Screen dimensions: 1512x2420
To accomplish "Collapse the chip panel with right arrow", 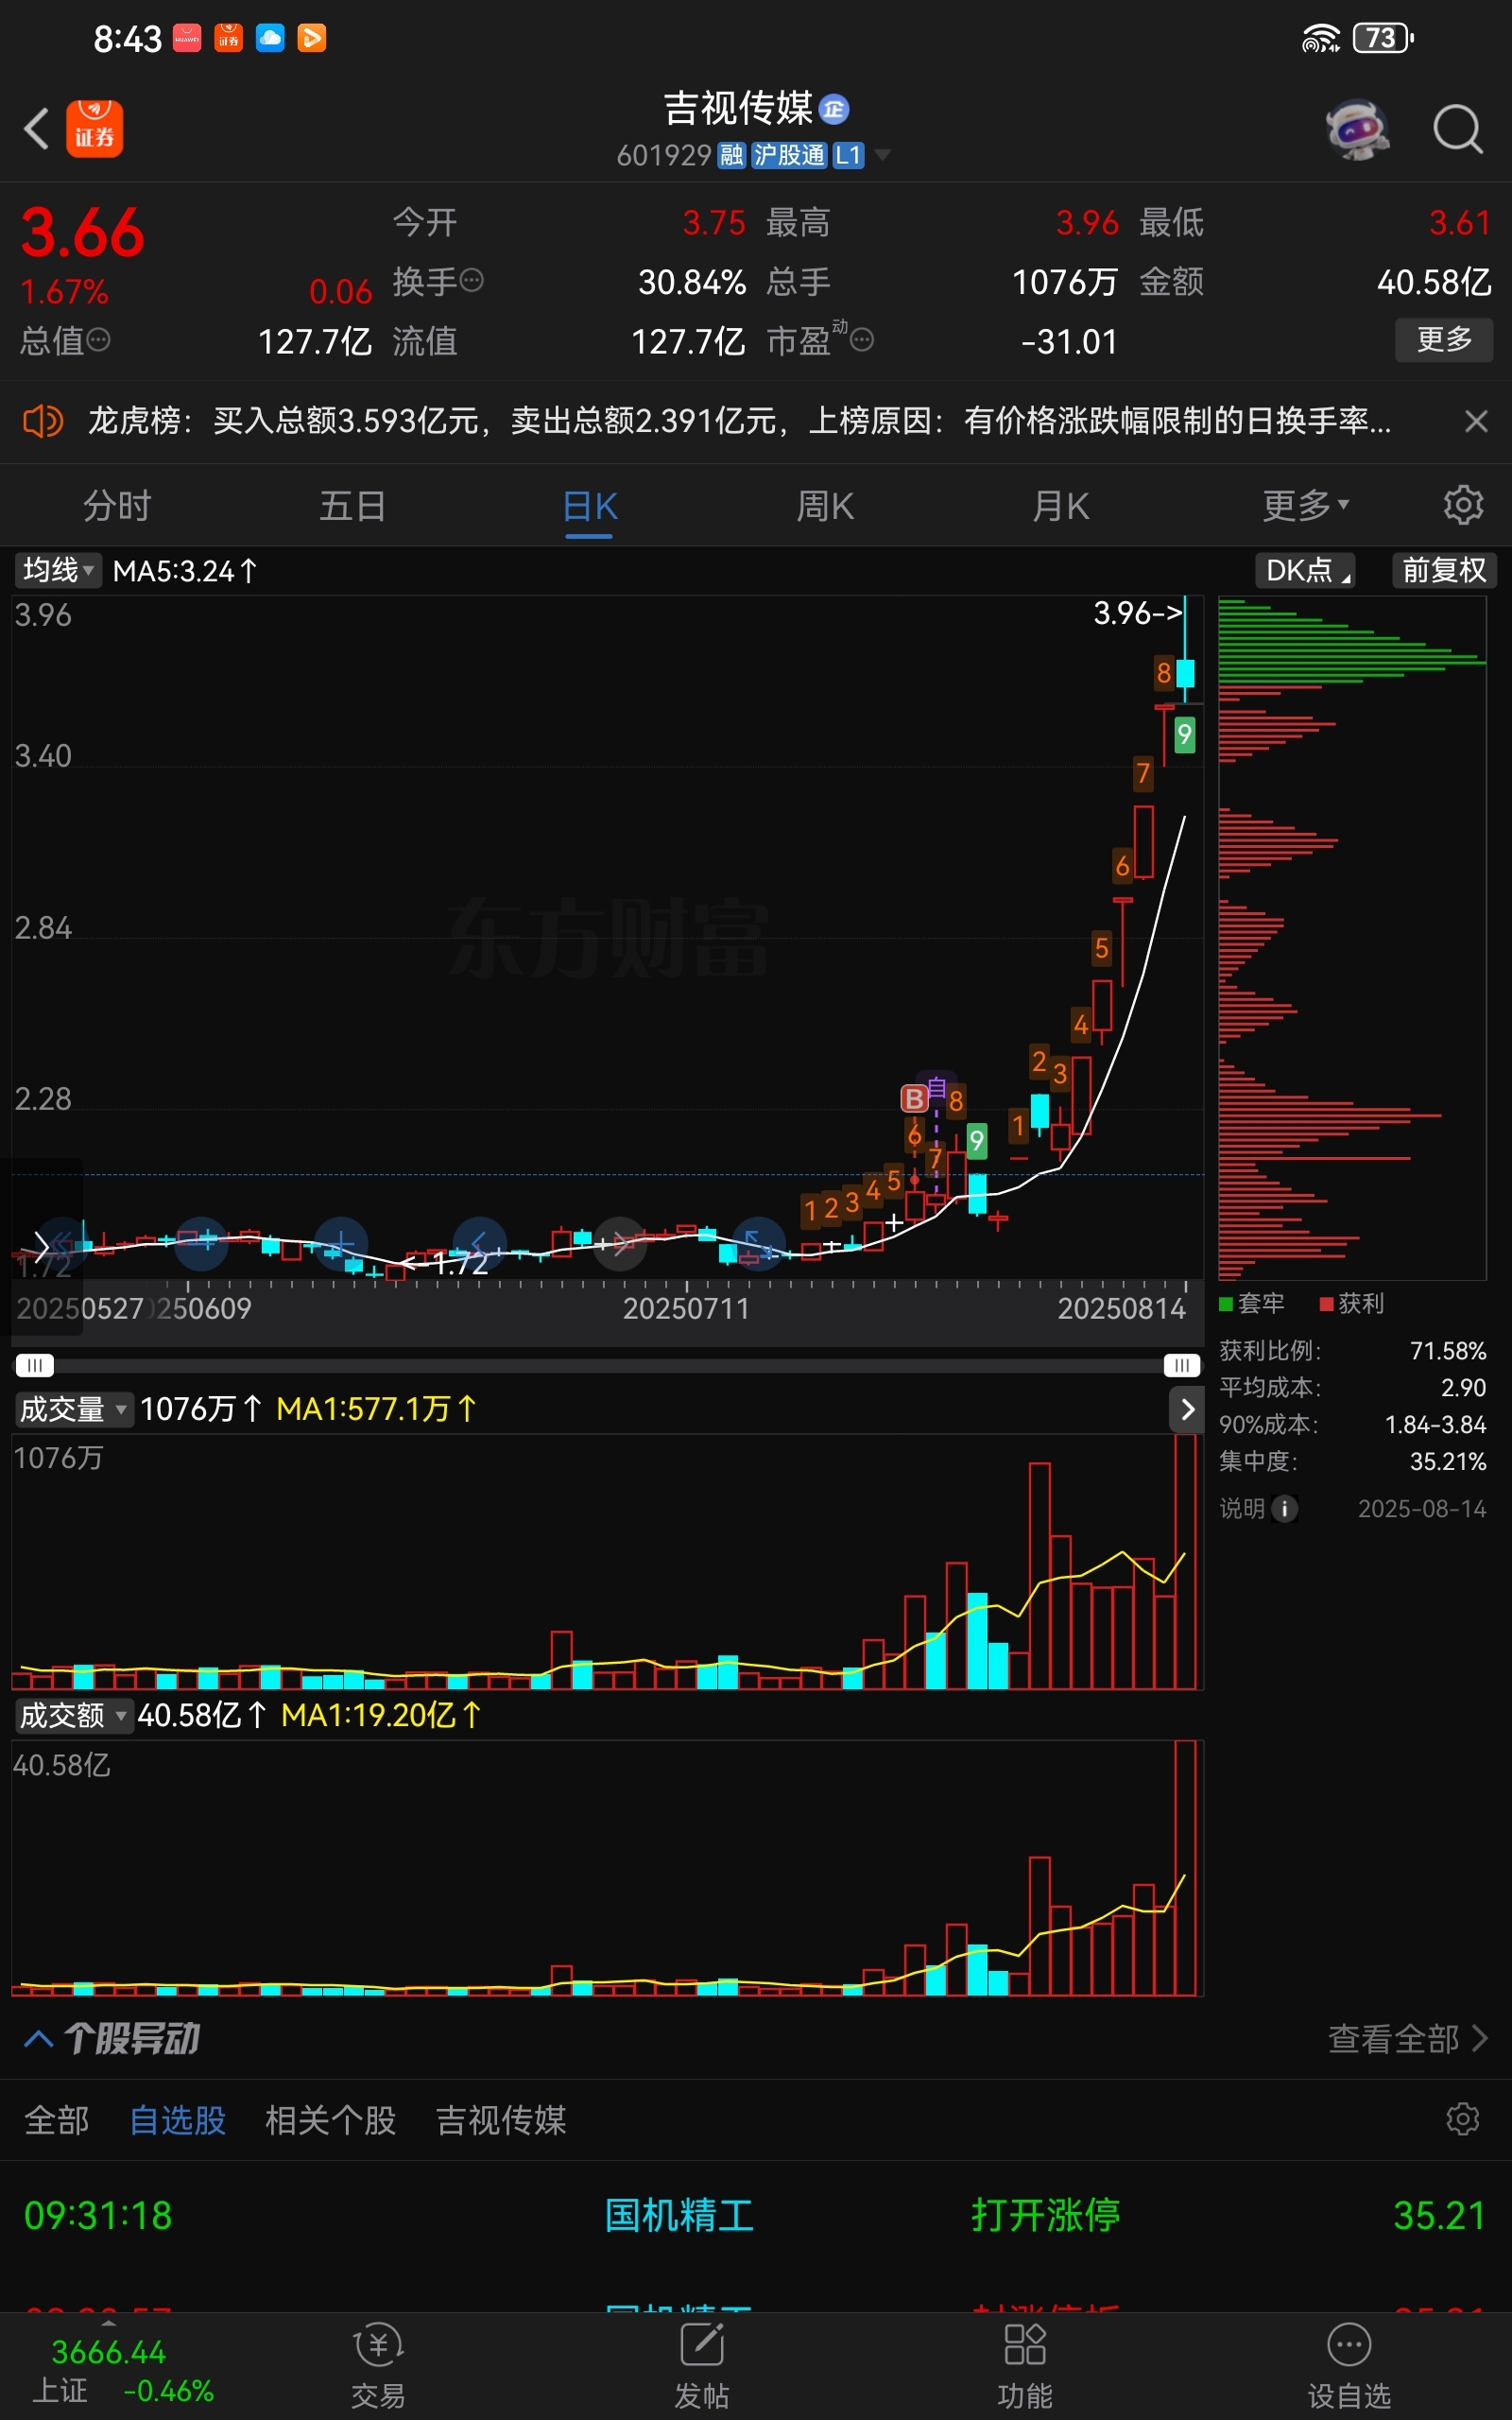I will tap(1187, 1409).
